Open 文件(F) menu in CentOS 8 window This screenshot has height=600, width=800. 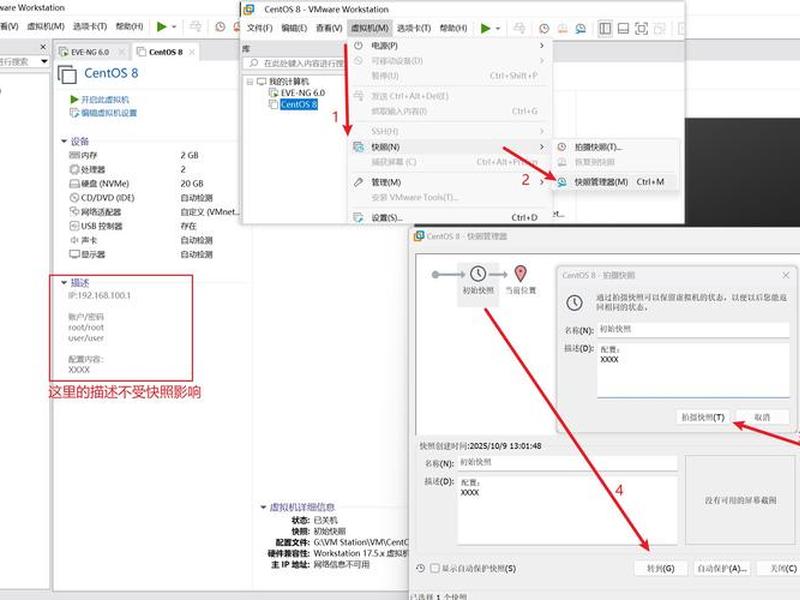coord(260,28)
